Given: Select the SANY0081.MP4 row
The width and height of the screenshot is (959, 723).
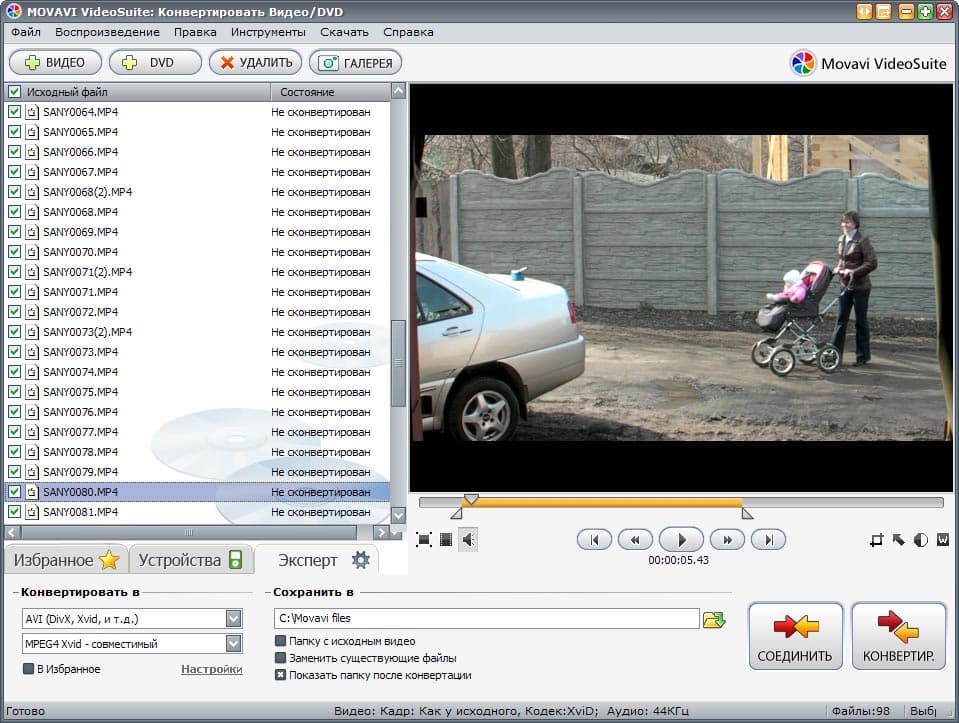Looking at the screenshot, I should click(x=198, y=512).
